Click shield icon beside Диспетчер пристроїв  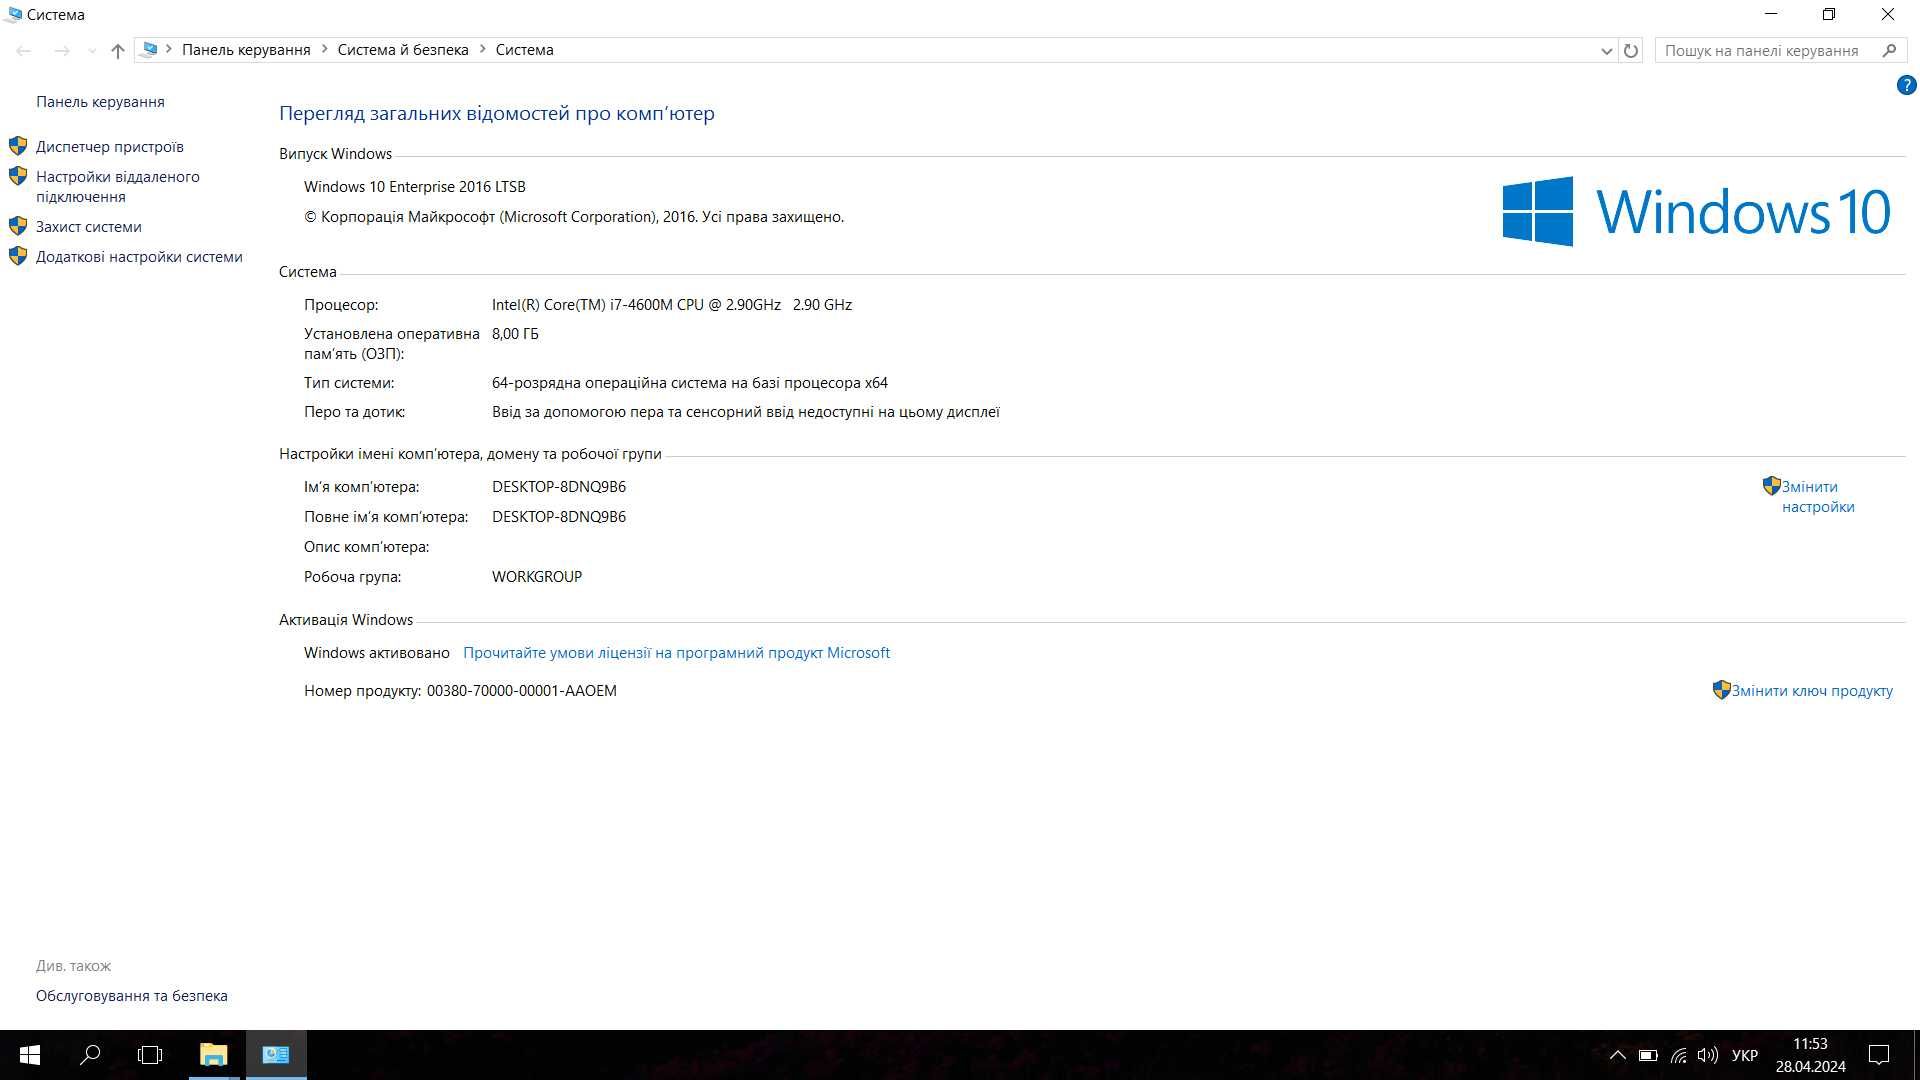click(18, 146)
